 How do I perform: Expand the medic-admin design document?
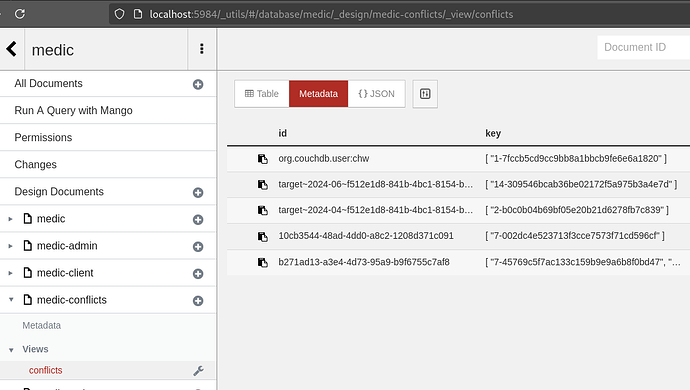tap(11, 246)
